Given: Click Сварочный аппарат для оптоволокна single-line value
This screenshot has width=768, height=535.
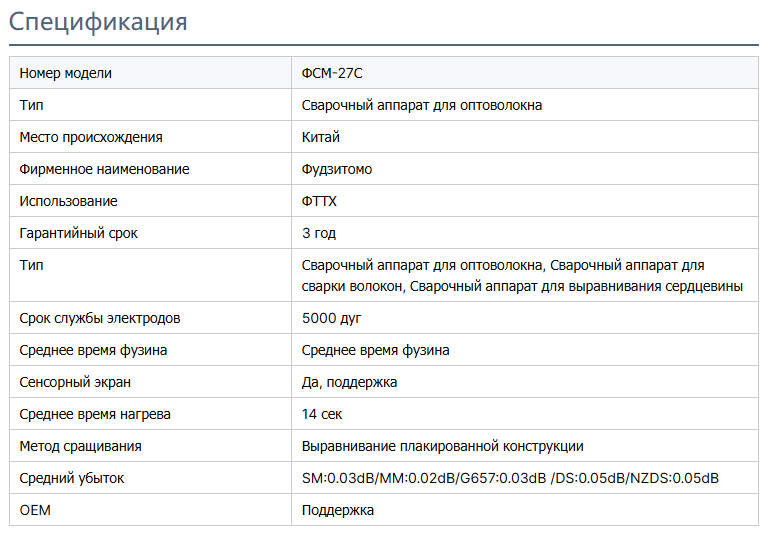Looking at the screenshot, I should pyautogui.click(x=422, y=105).
